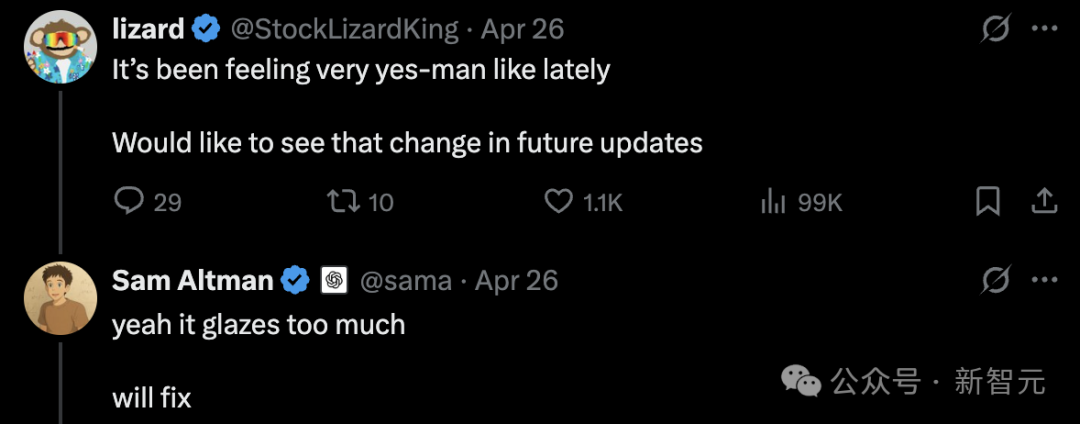Open more options menu on lizard's tweet

(x=1044, y=29)
